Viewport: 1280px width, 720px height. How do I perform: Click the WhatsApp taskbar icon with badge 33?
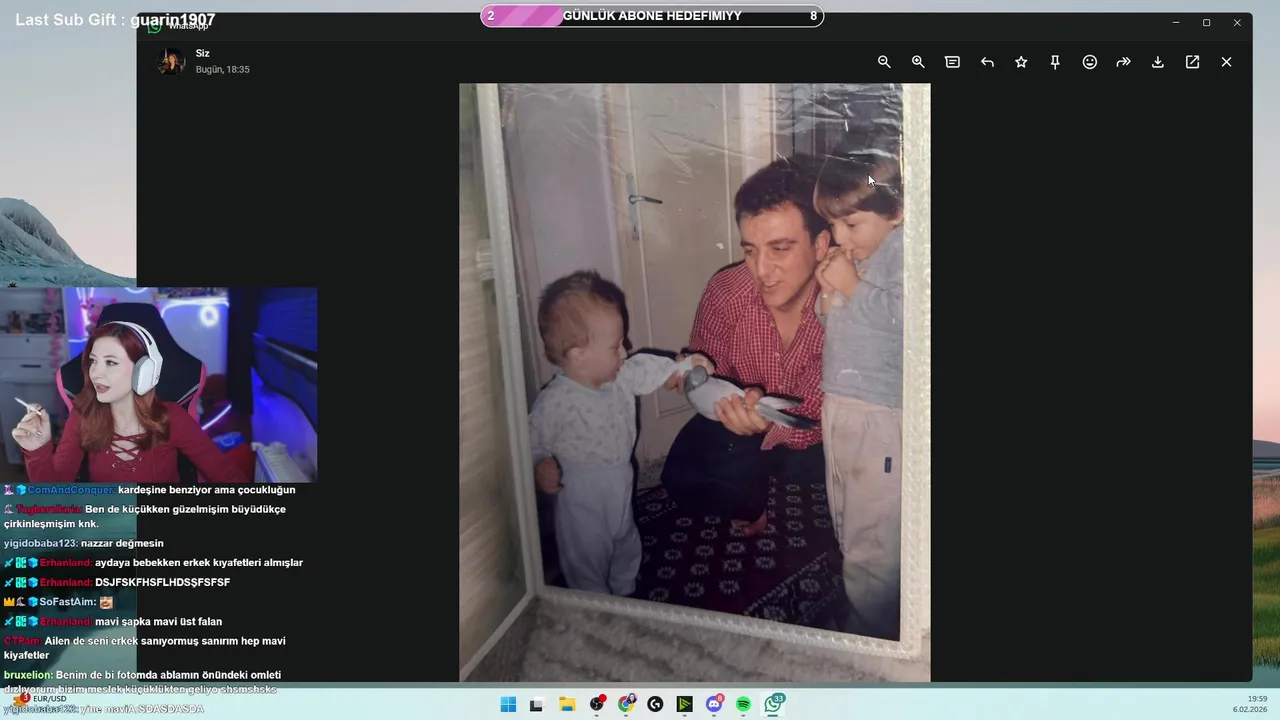(x=774, y=704)
